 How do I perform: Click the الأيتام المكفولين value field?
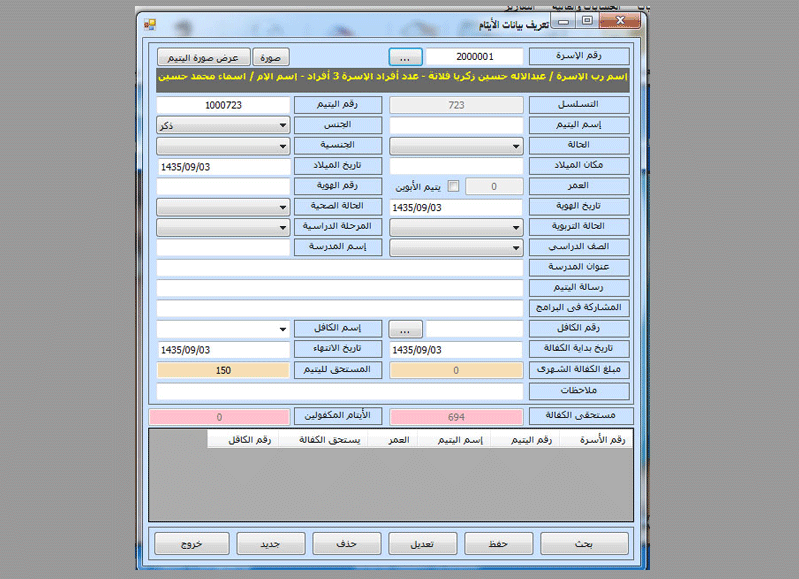(220, 416)
